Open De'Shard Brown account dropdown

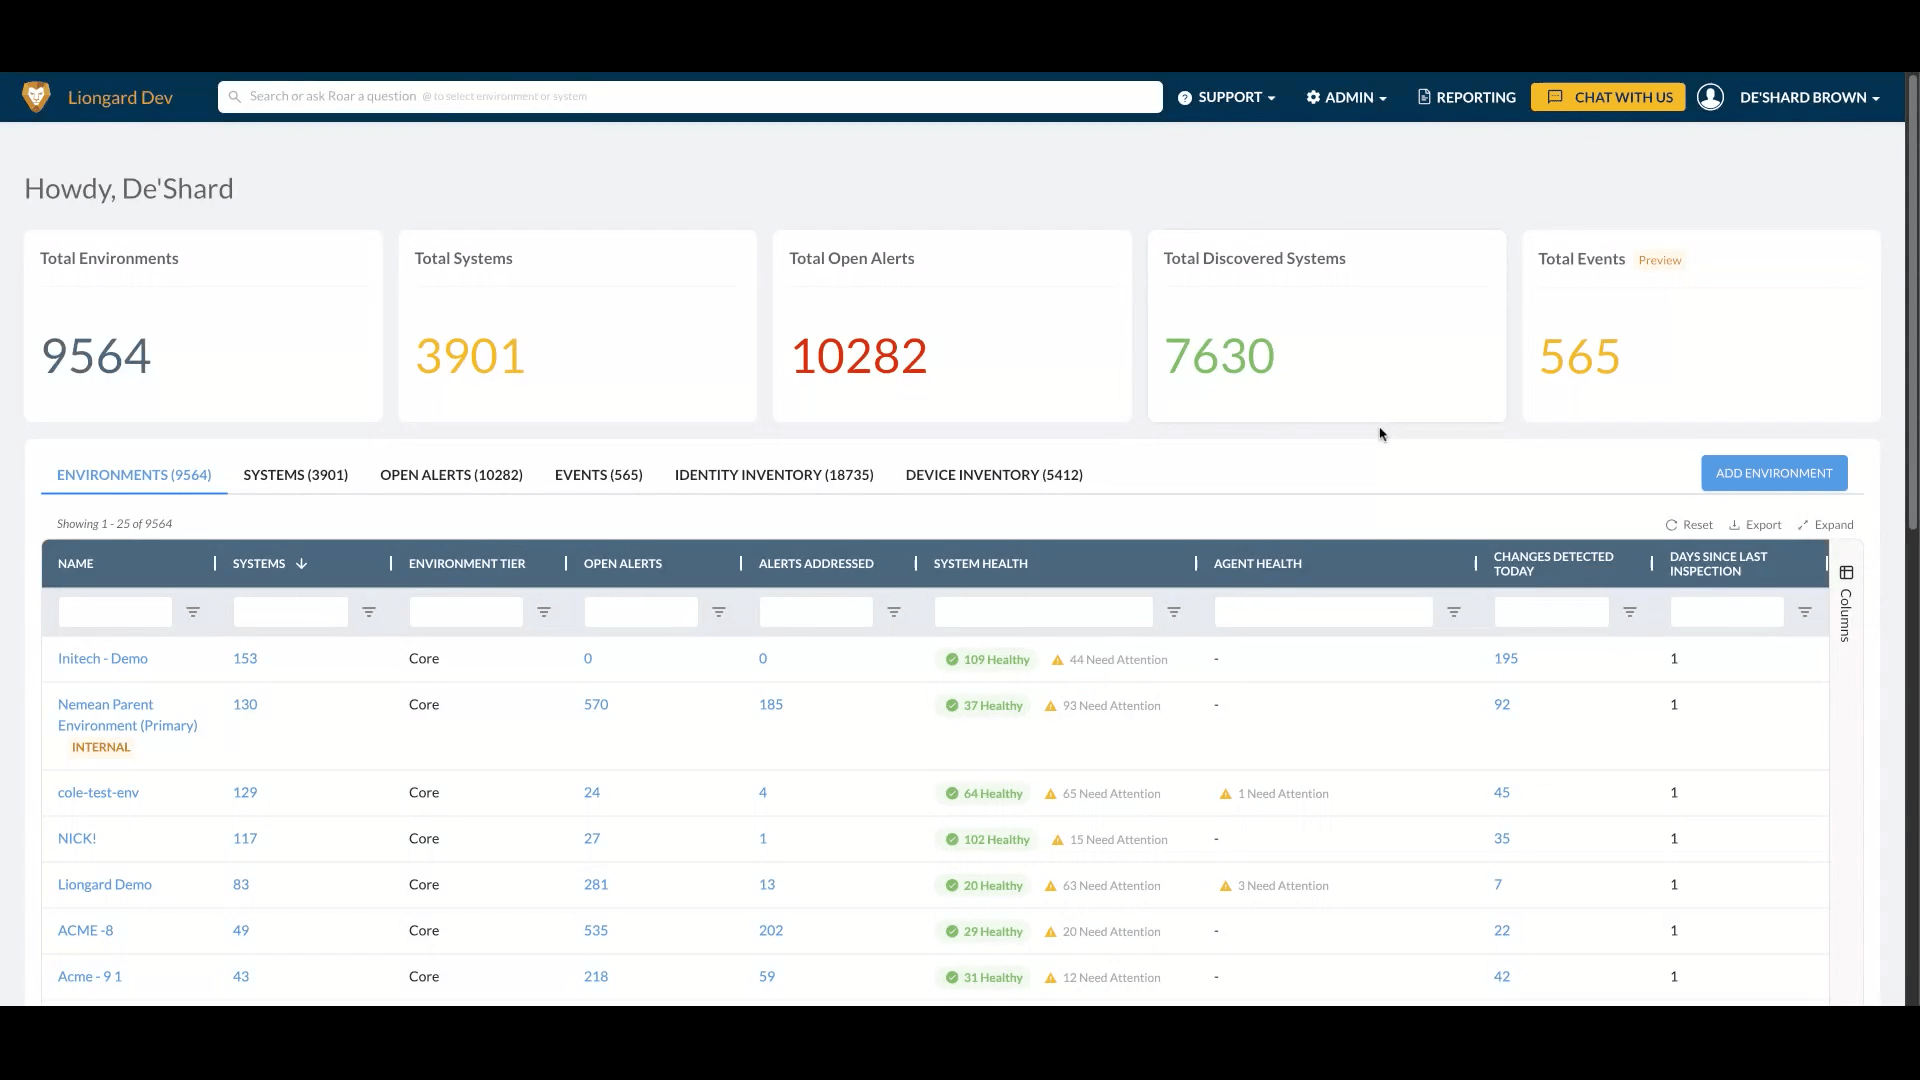coord(1809,97)
